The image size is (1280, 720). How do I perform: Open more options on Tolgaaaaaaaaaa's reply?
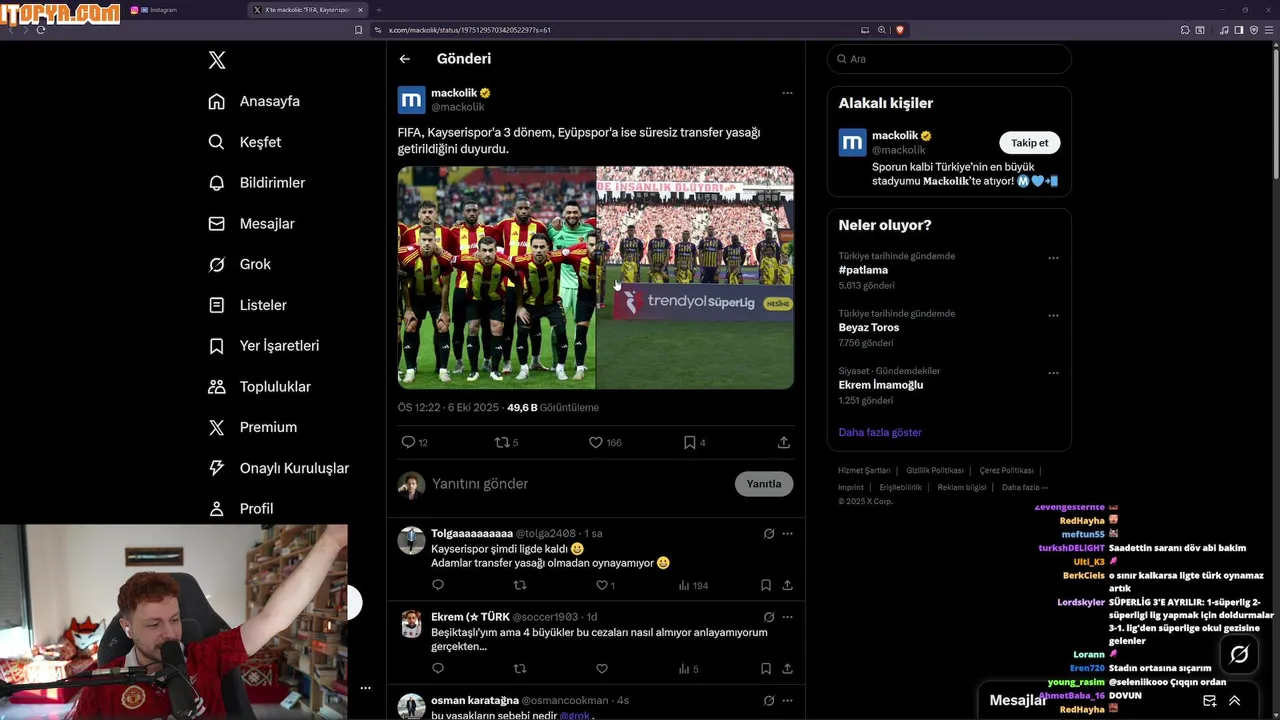[787, 534]
